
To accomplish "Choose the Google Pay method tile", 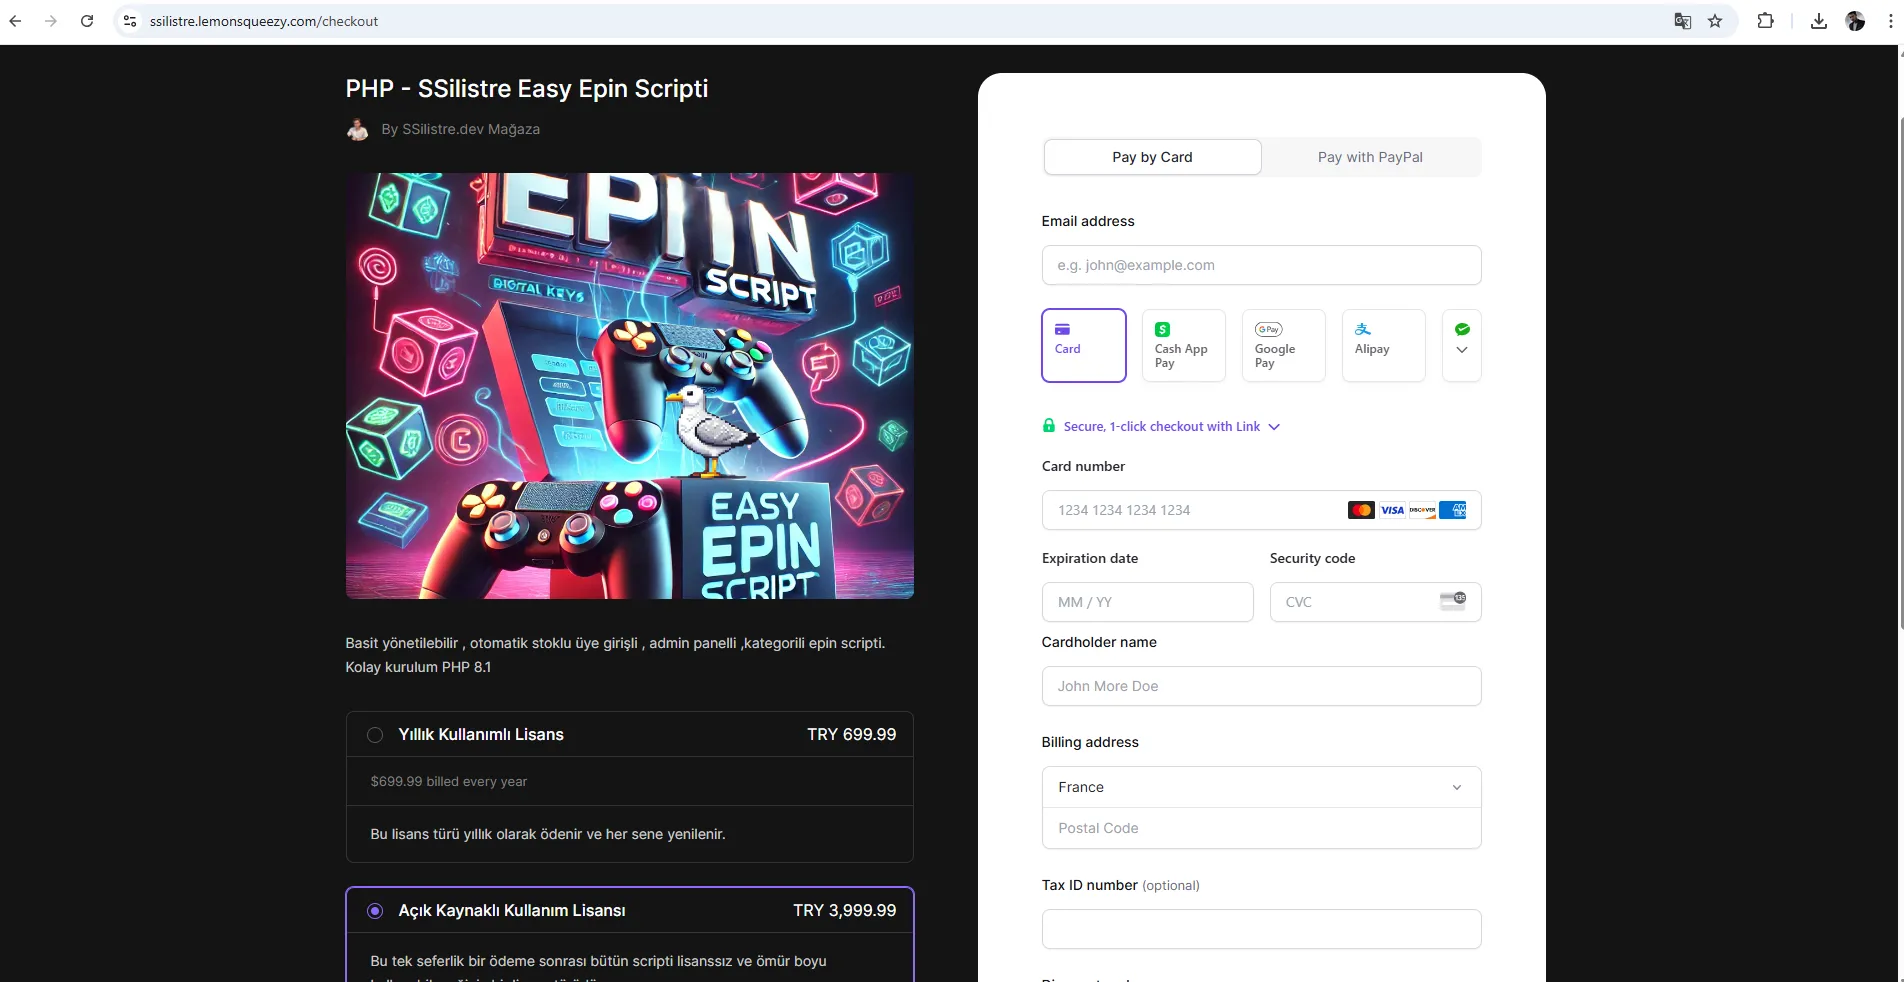I will coord(1284,345).
